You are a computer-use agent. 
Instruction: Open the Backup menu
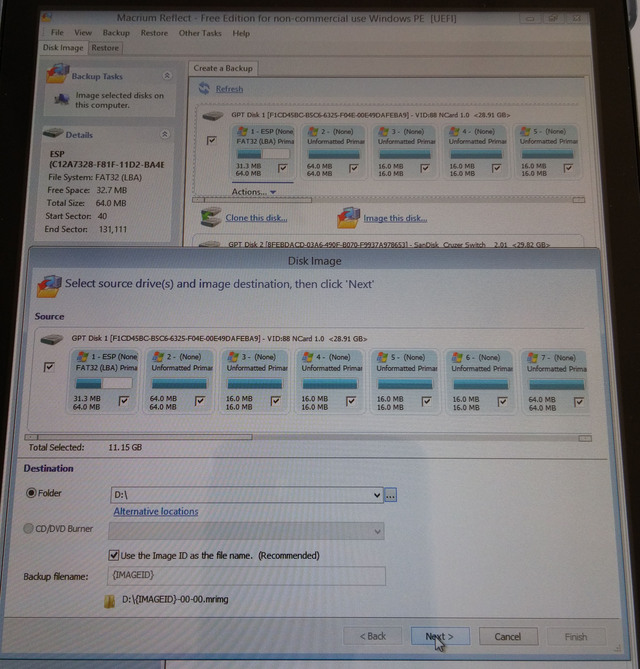click(x=116, y=33)
